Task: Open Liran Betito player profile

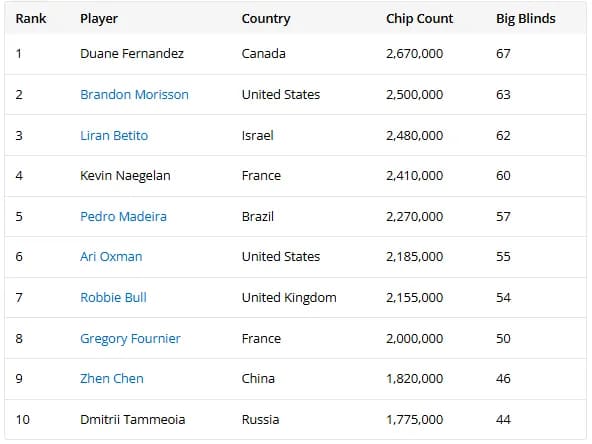Action: [114, 135]
